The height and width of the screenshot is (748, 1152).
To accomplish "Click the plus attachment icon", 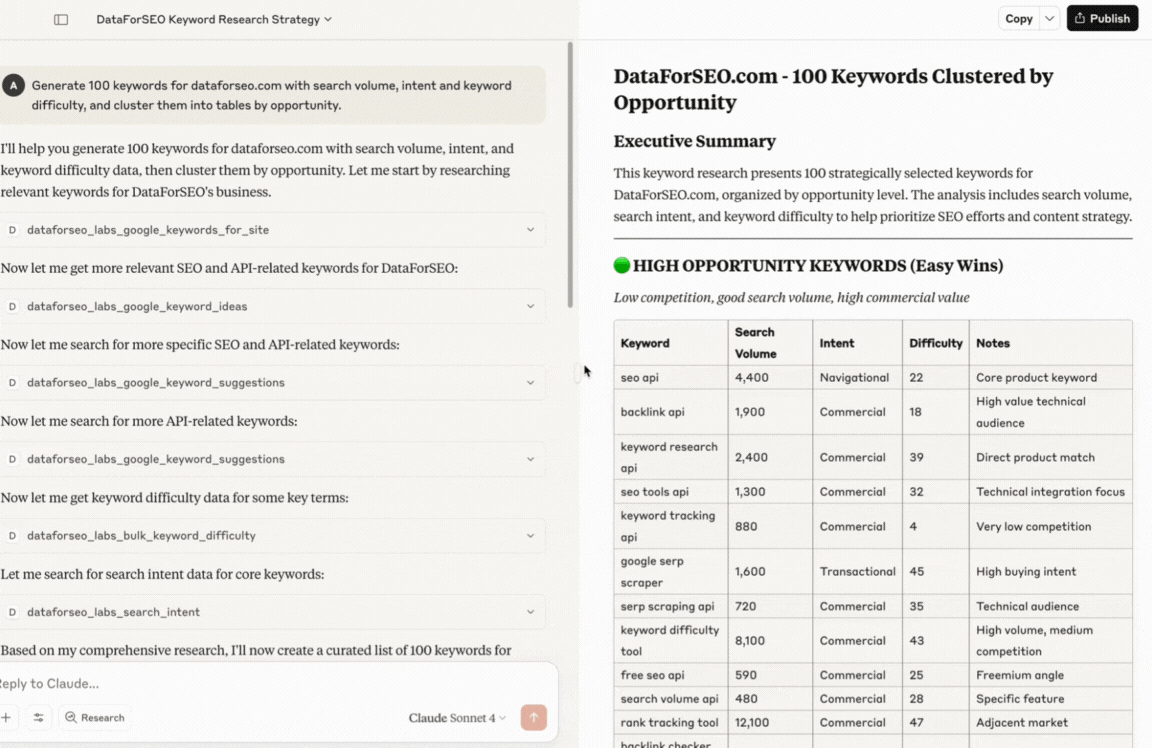I will [6, 717].
